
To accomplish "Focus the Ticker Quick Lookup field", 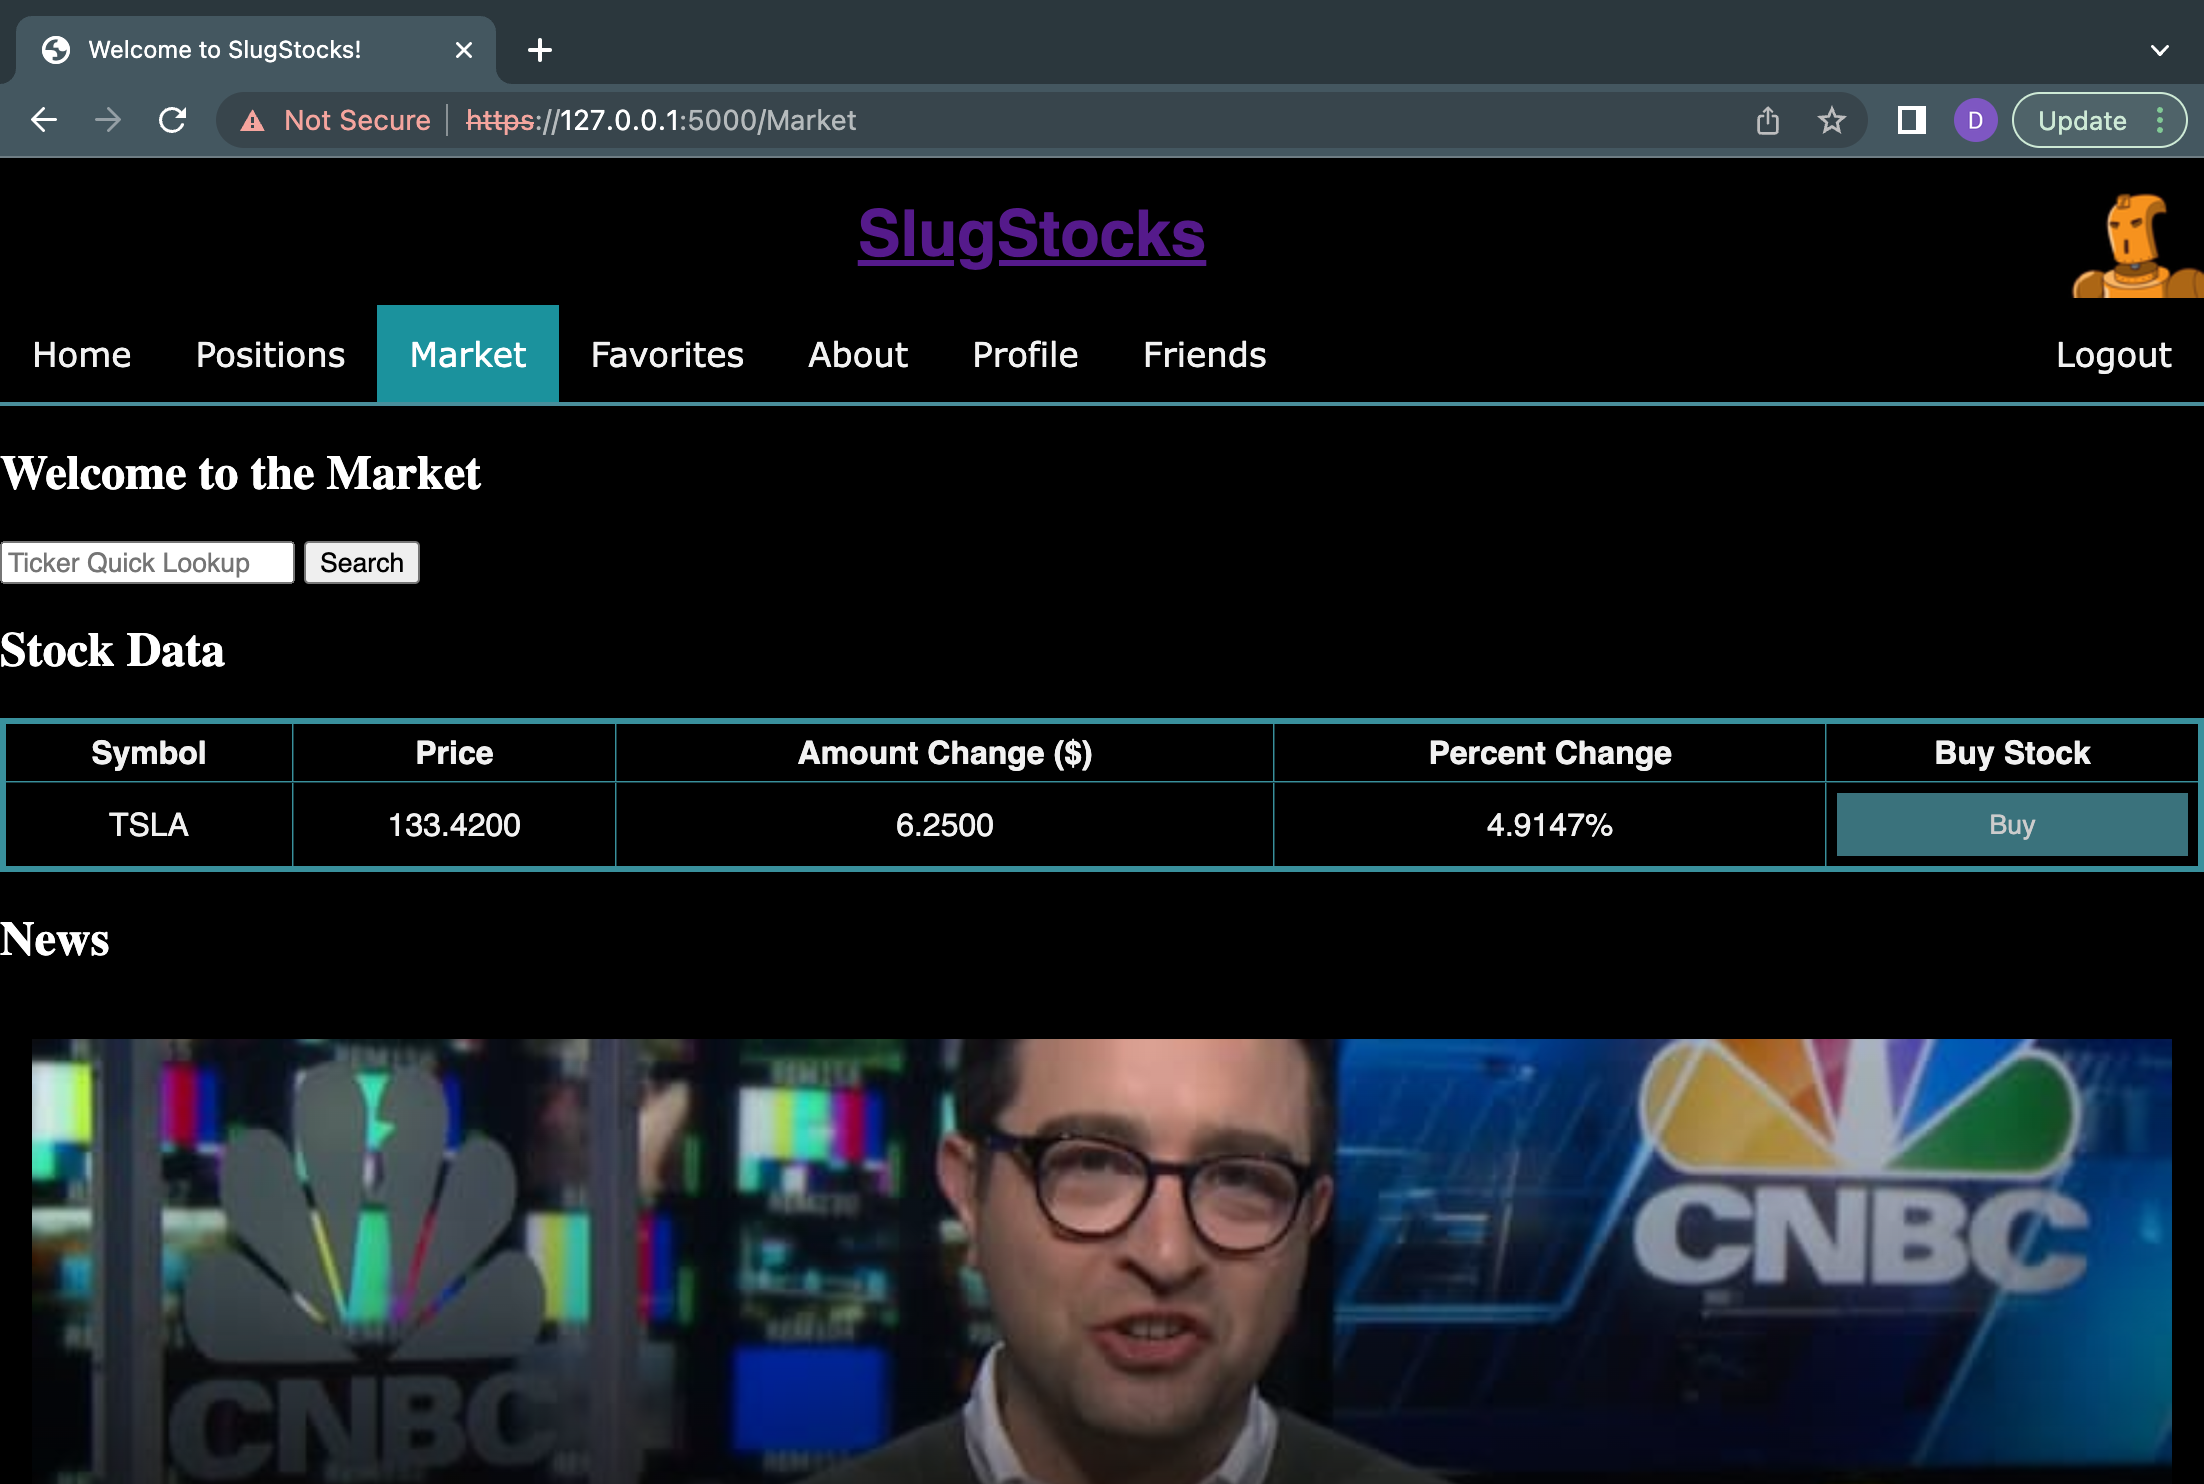I will pyautogui.click(x=148, y=563).
